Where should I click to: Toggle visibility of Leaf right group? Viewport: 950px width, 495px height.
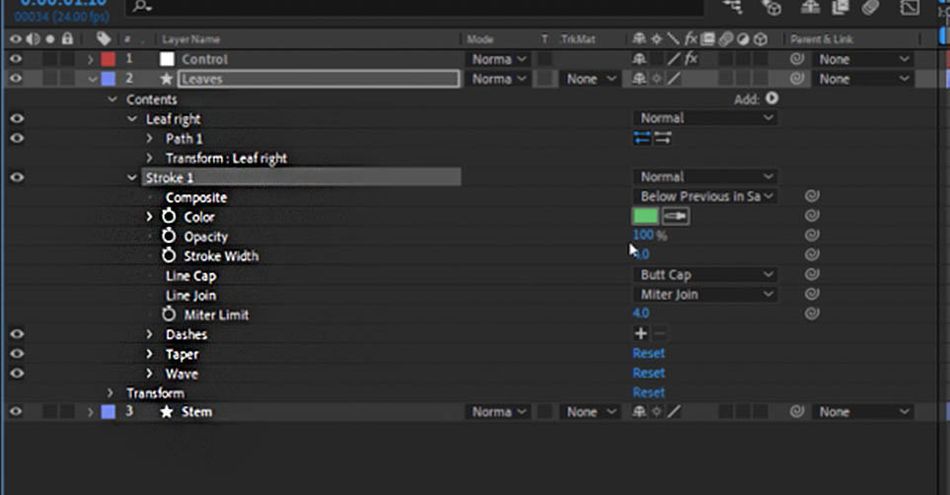tap(16, 119)
